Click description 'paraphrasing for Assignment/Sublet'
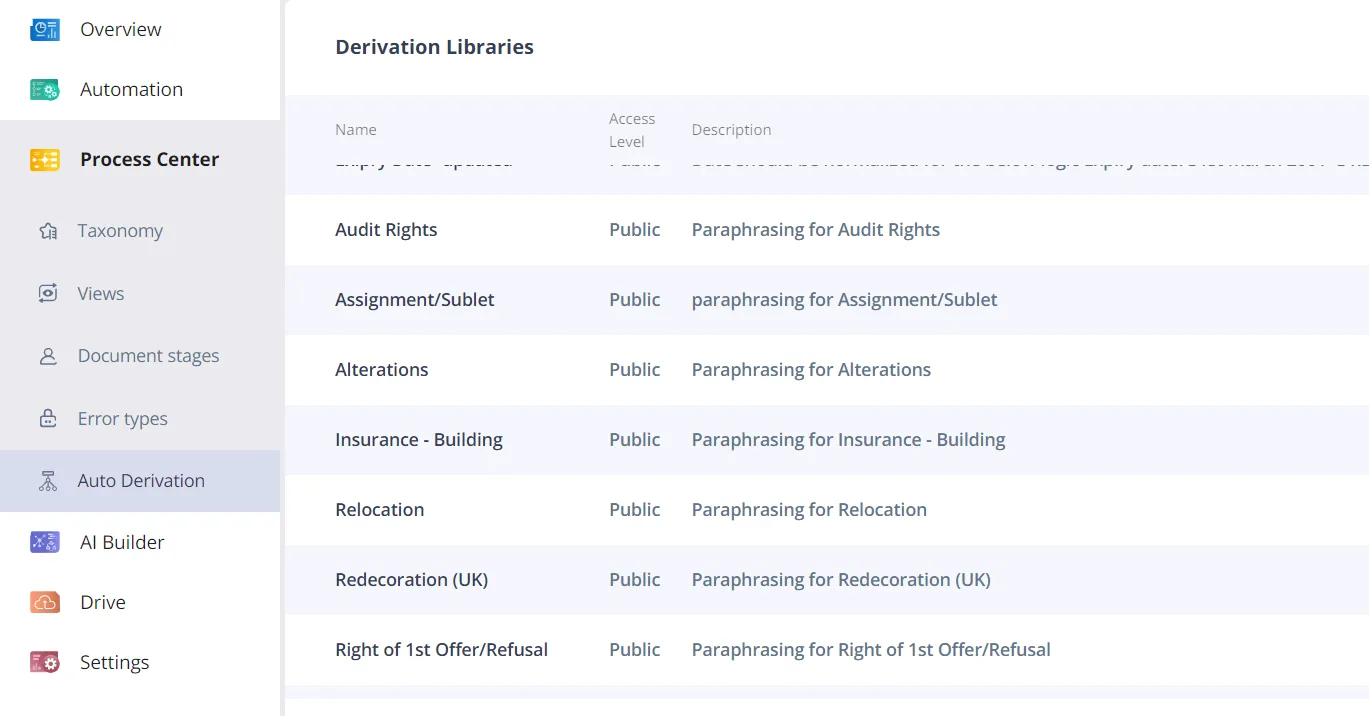 (x=845, y=300)
